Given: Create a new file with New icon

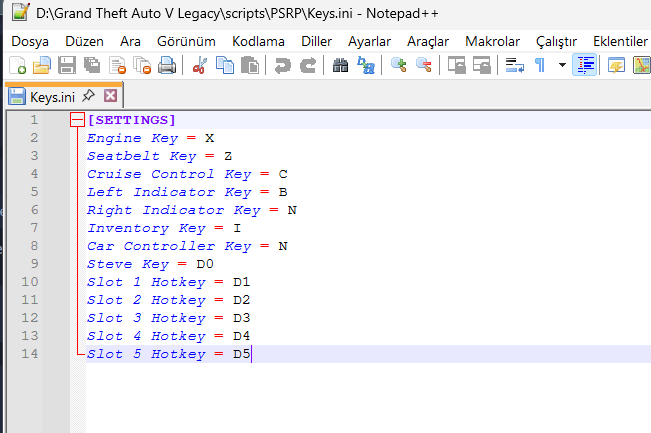Looking at the screenshot, I should (17, 65).
